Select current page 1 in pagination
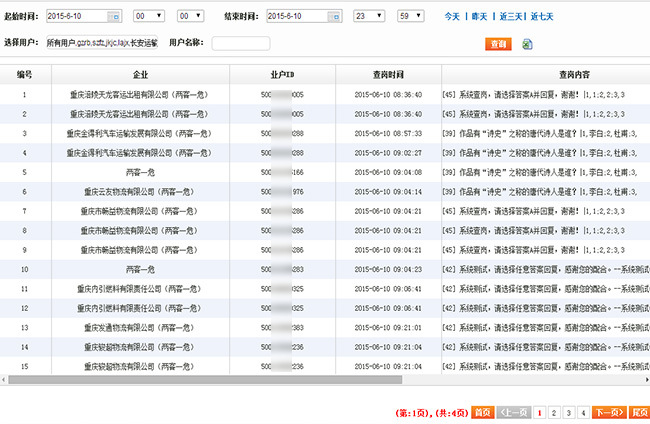 539,413
